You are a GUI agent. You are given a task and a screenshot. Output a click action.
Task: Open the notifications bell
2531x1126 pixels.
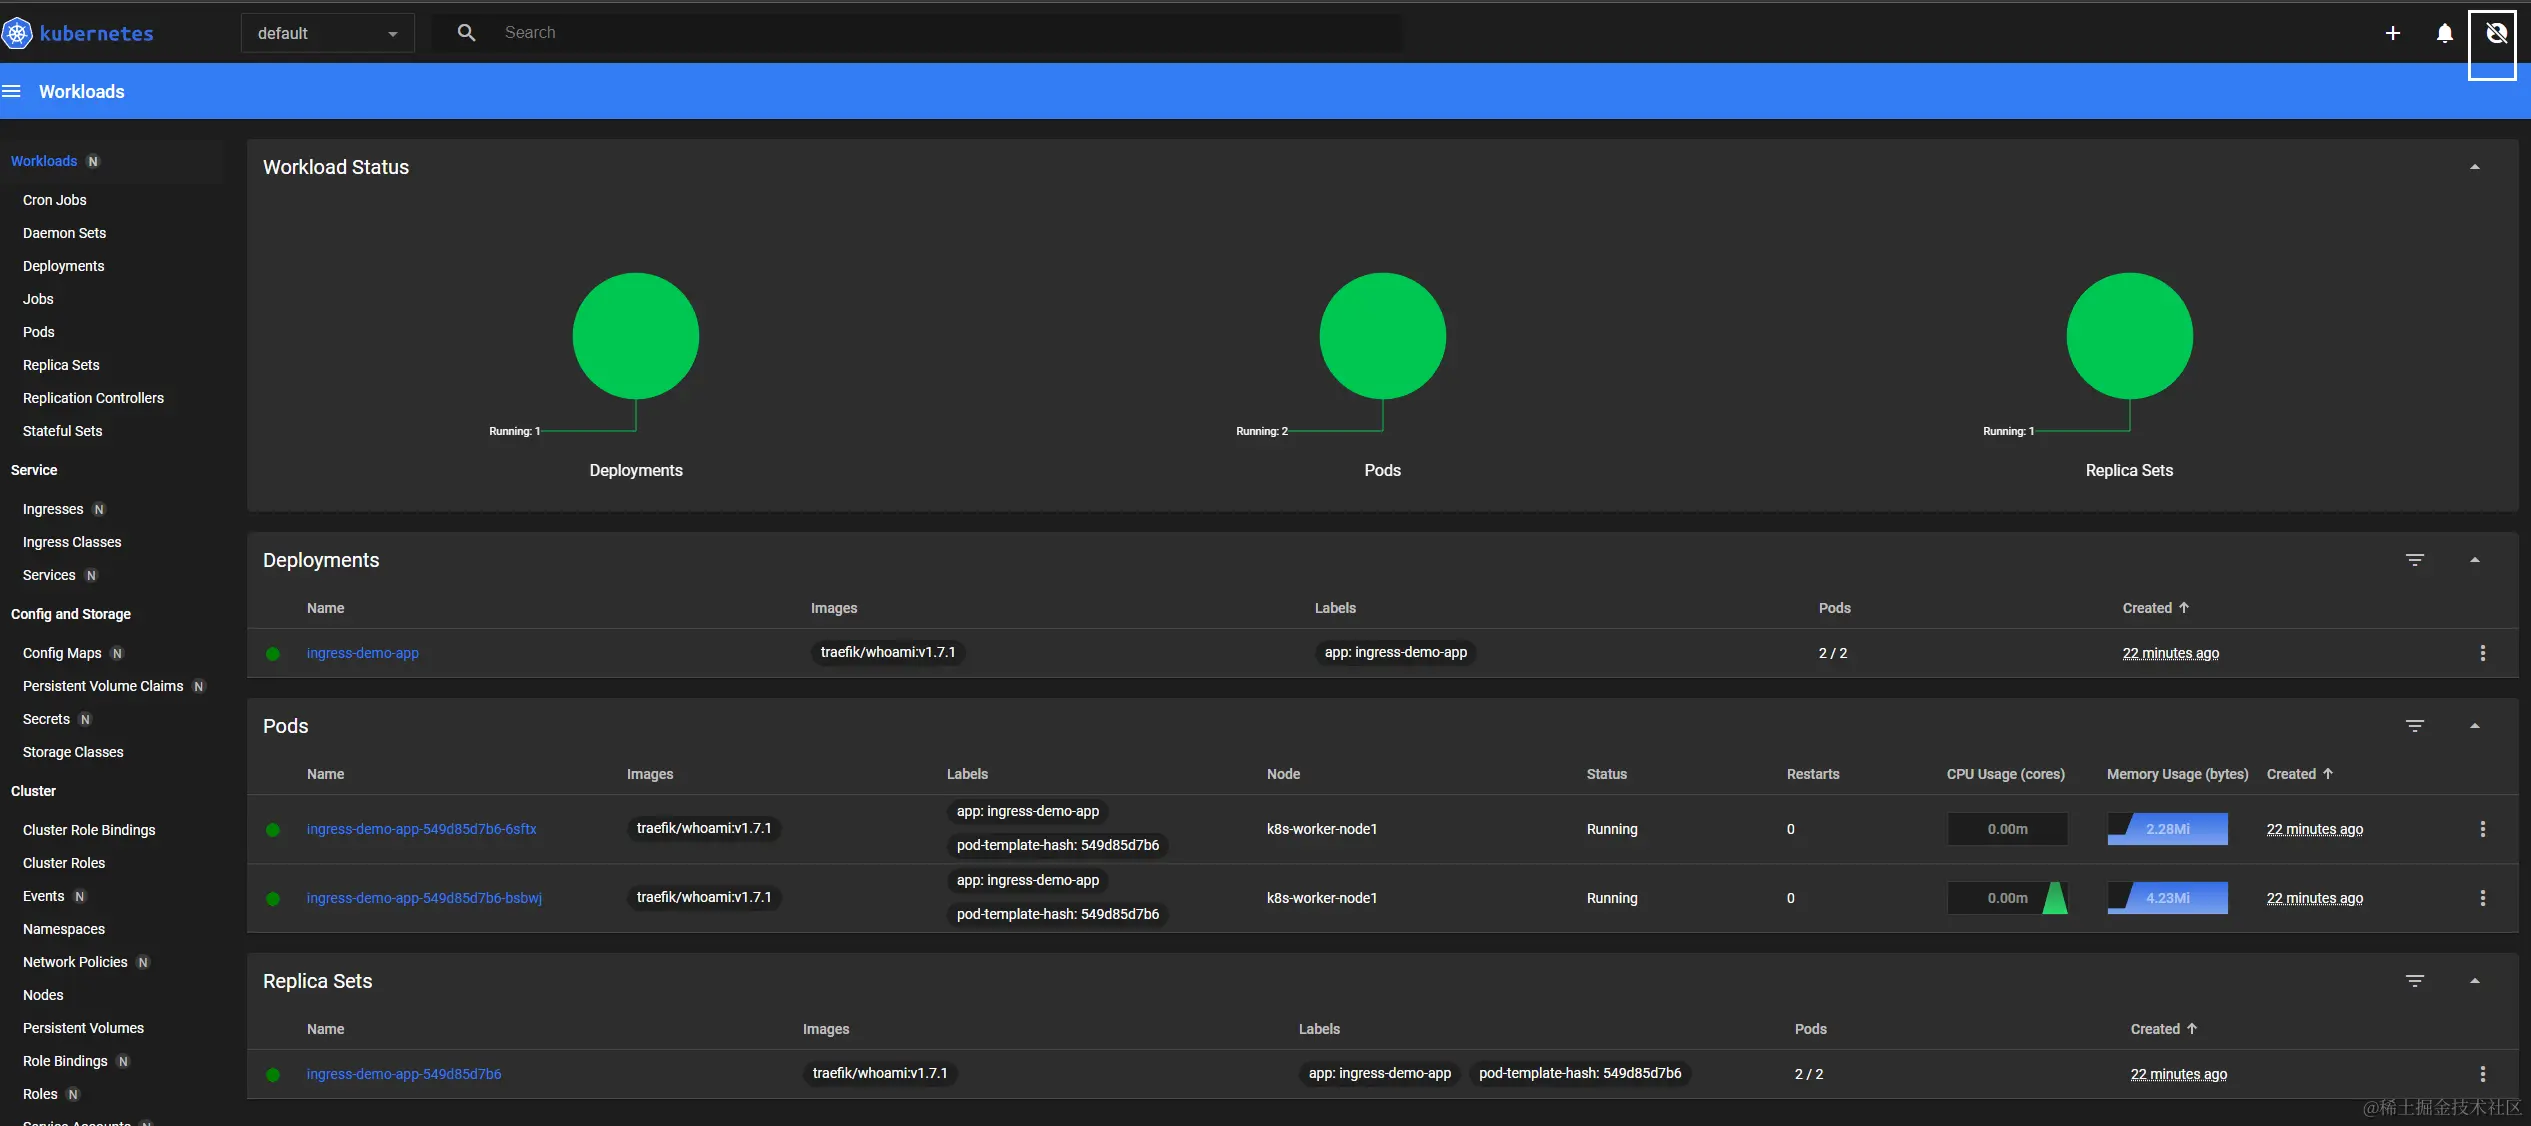coord(2444,33)
